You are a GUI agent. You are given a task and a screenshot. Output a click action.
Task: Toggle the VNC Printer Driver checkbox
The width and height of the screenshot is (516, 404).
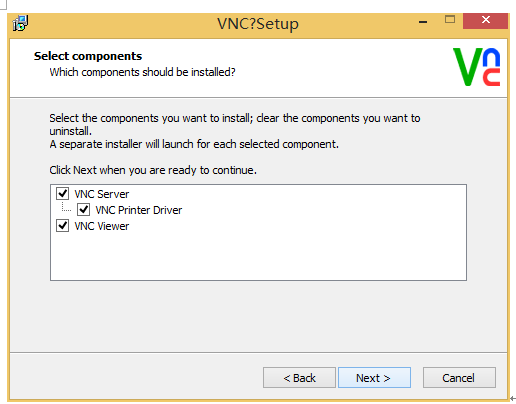click(83, 210)
